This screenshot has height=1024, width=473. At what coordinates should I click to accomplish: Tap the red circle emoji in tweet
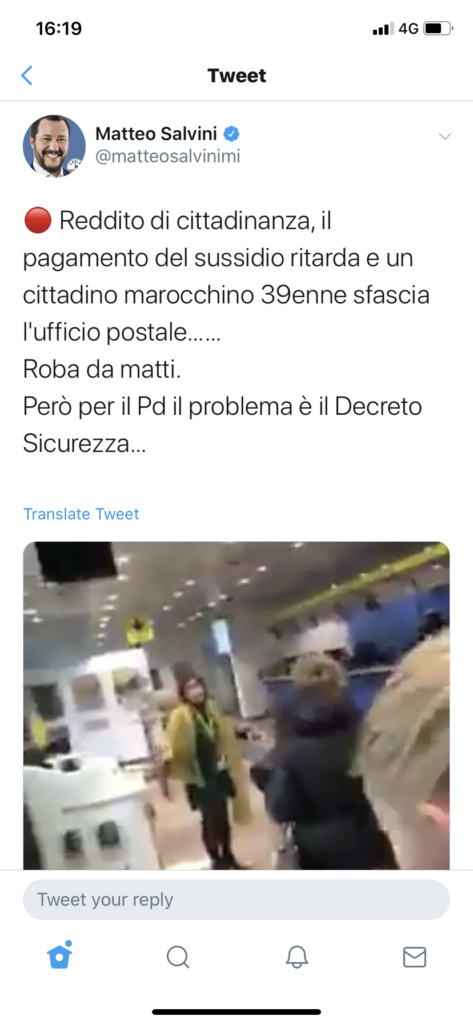pos(37,221)
